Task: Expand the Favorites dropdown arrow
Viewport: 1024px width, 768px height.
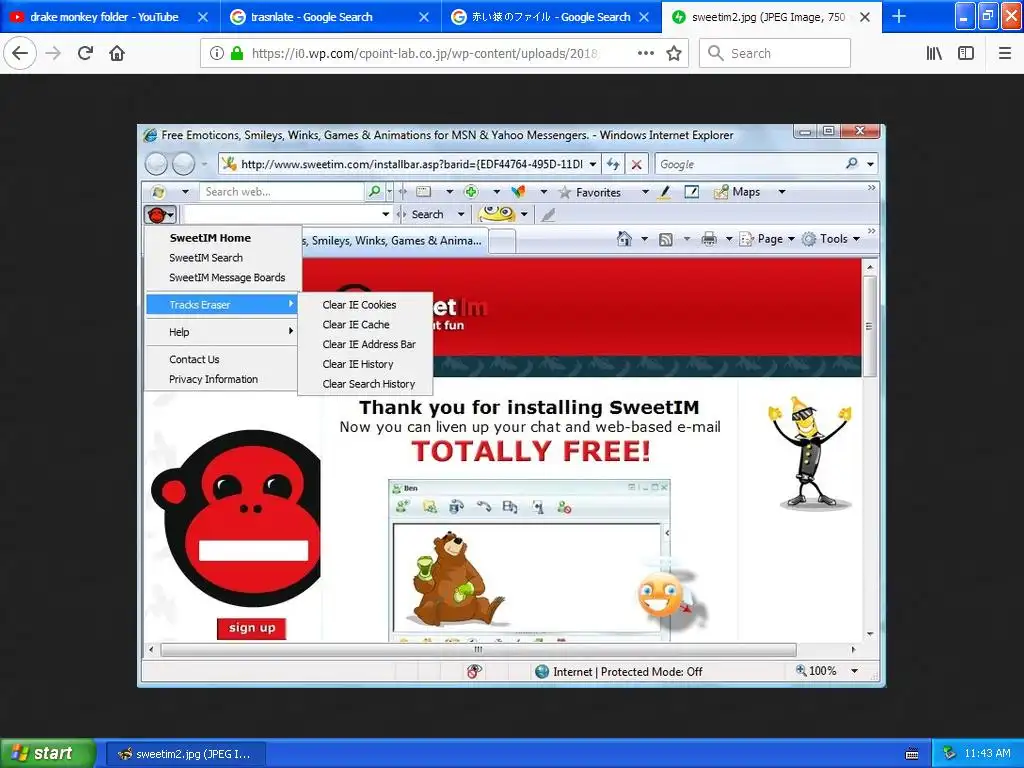Action: [645, 192]
